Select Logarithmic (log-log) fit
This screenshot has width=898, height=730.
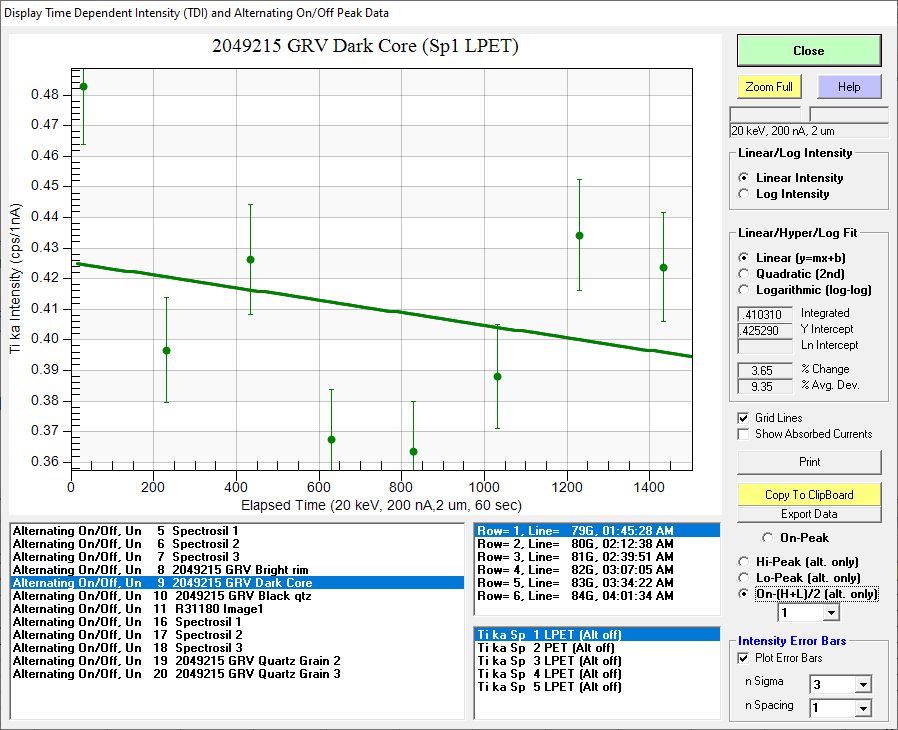coord(743,290)
